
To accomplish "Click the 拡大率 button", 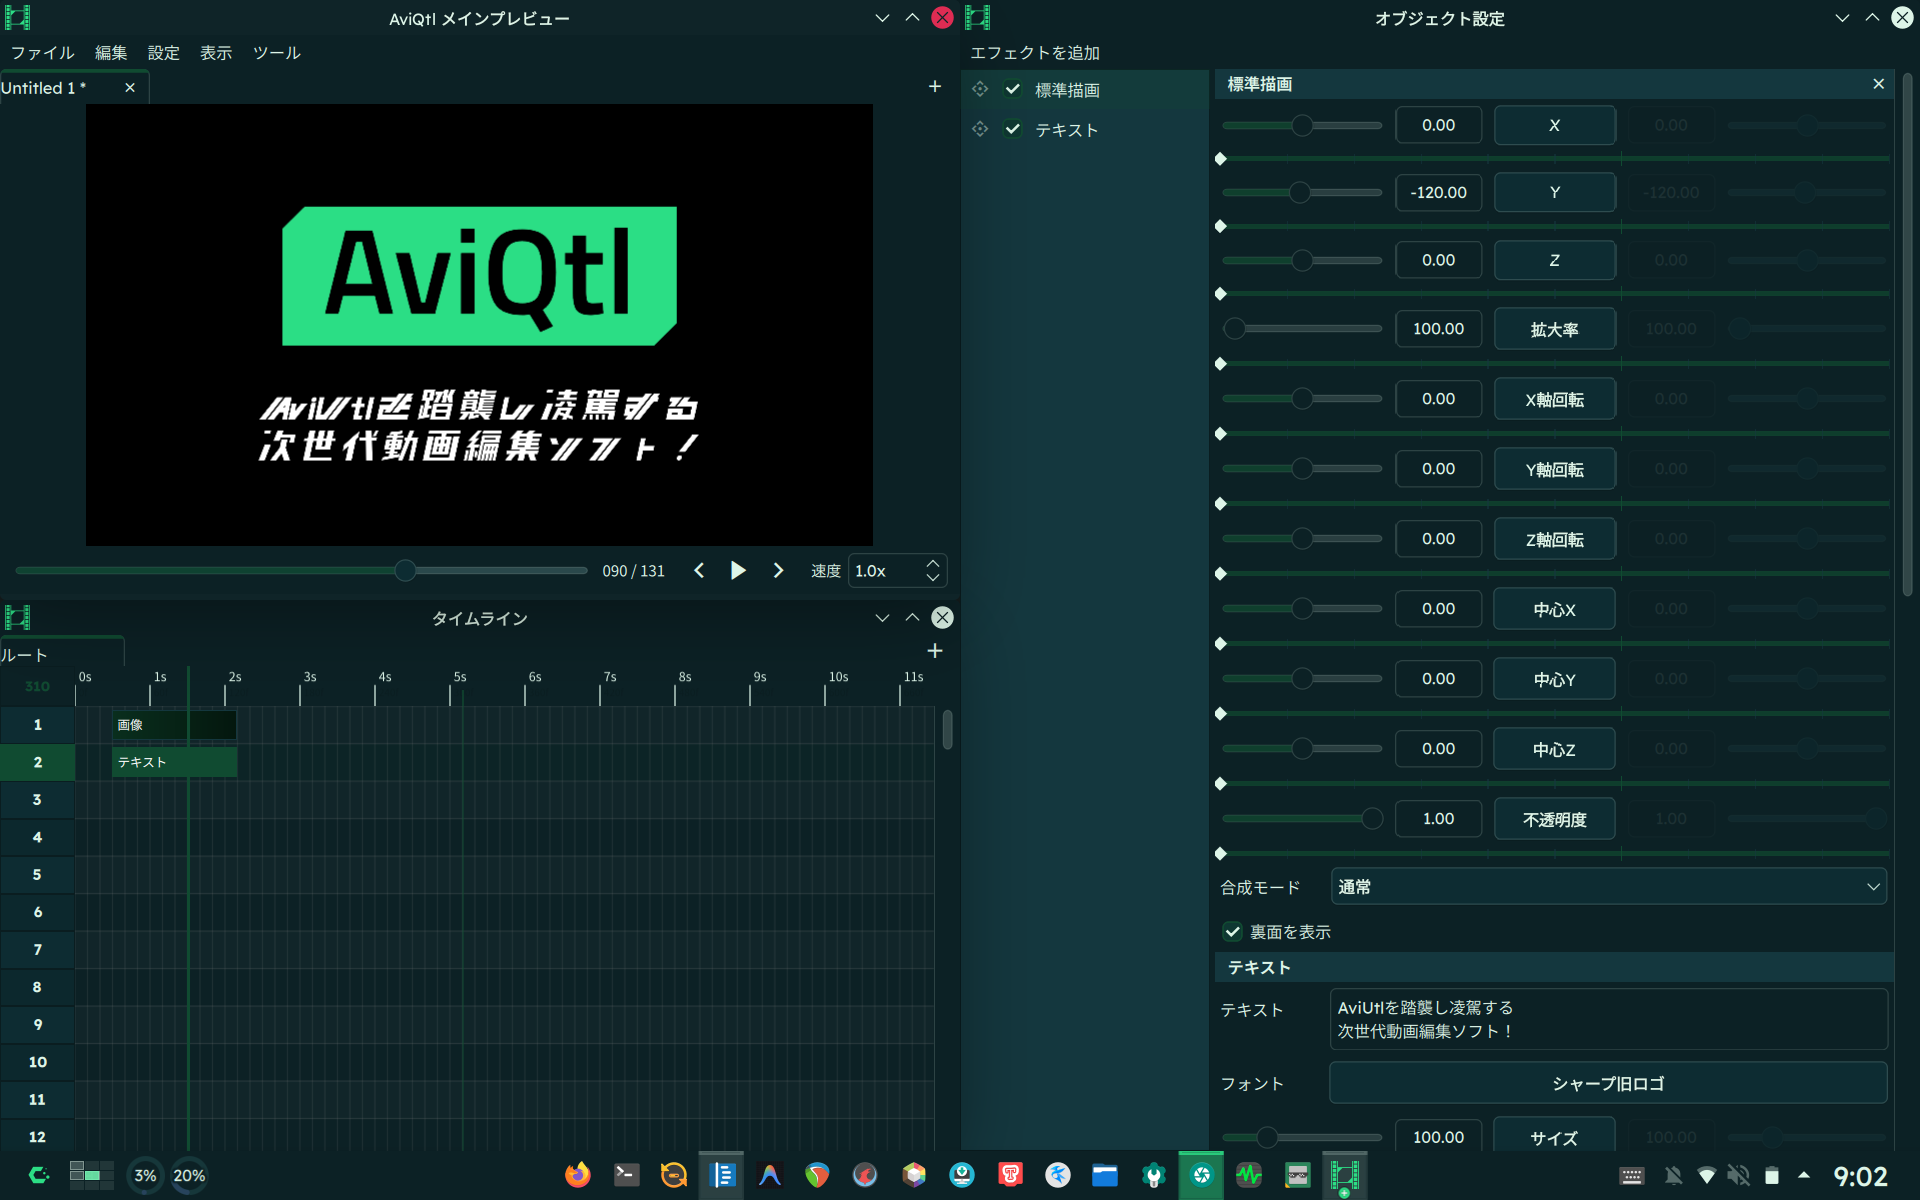I will [x=1554, y=329].
